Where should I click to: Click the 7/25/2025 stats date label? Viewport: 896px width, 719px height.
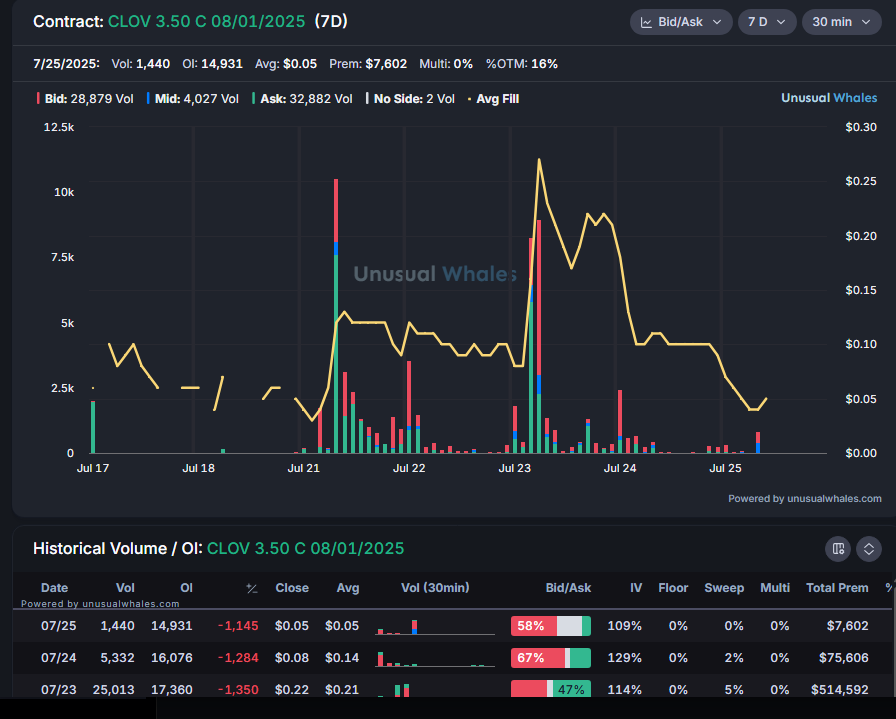coord(66,63)
